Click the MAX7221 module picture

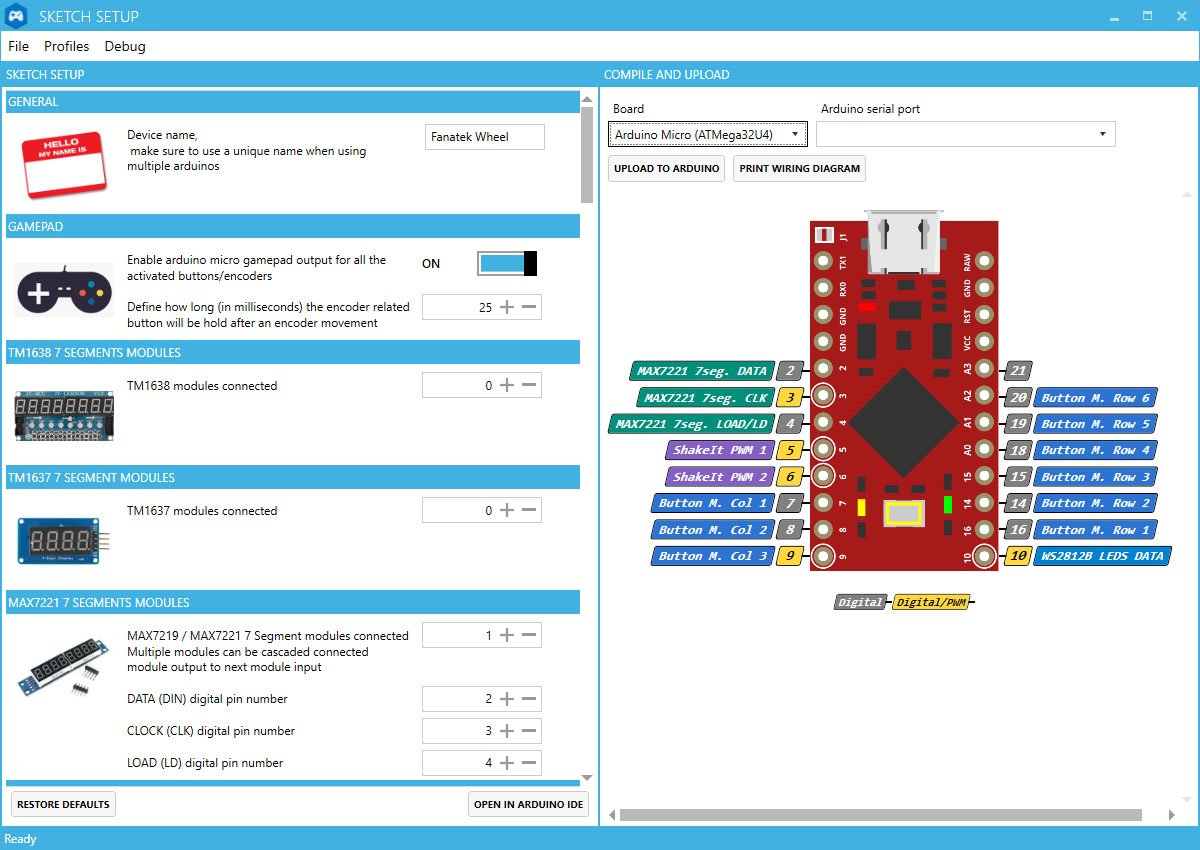(64, 664)
